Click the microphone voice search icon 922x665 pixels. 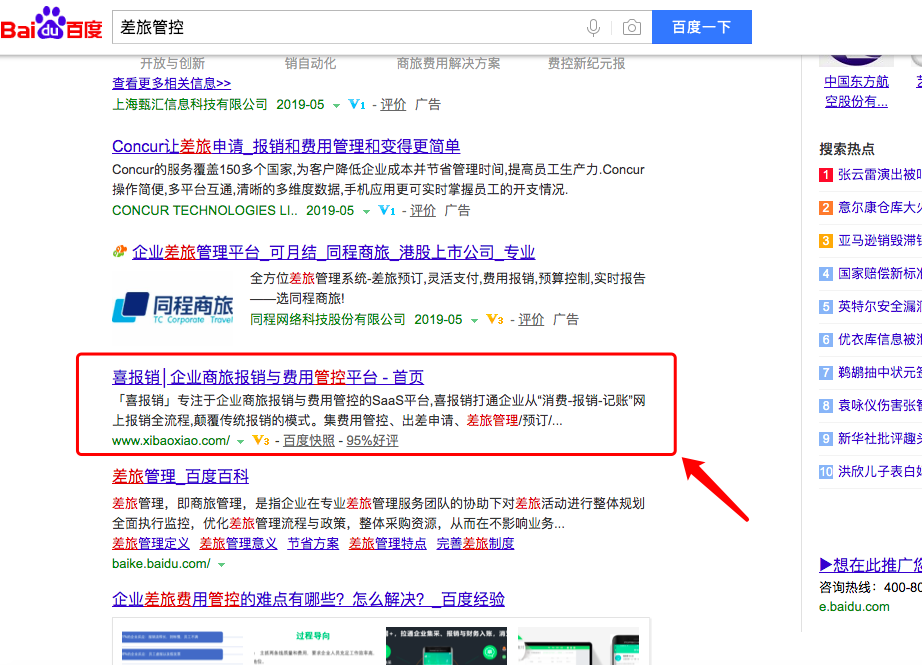coord(594,27)
